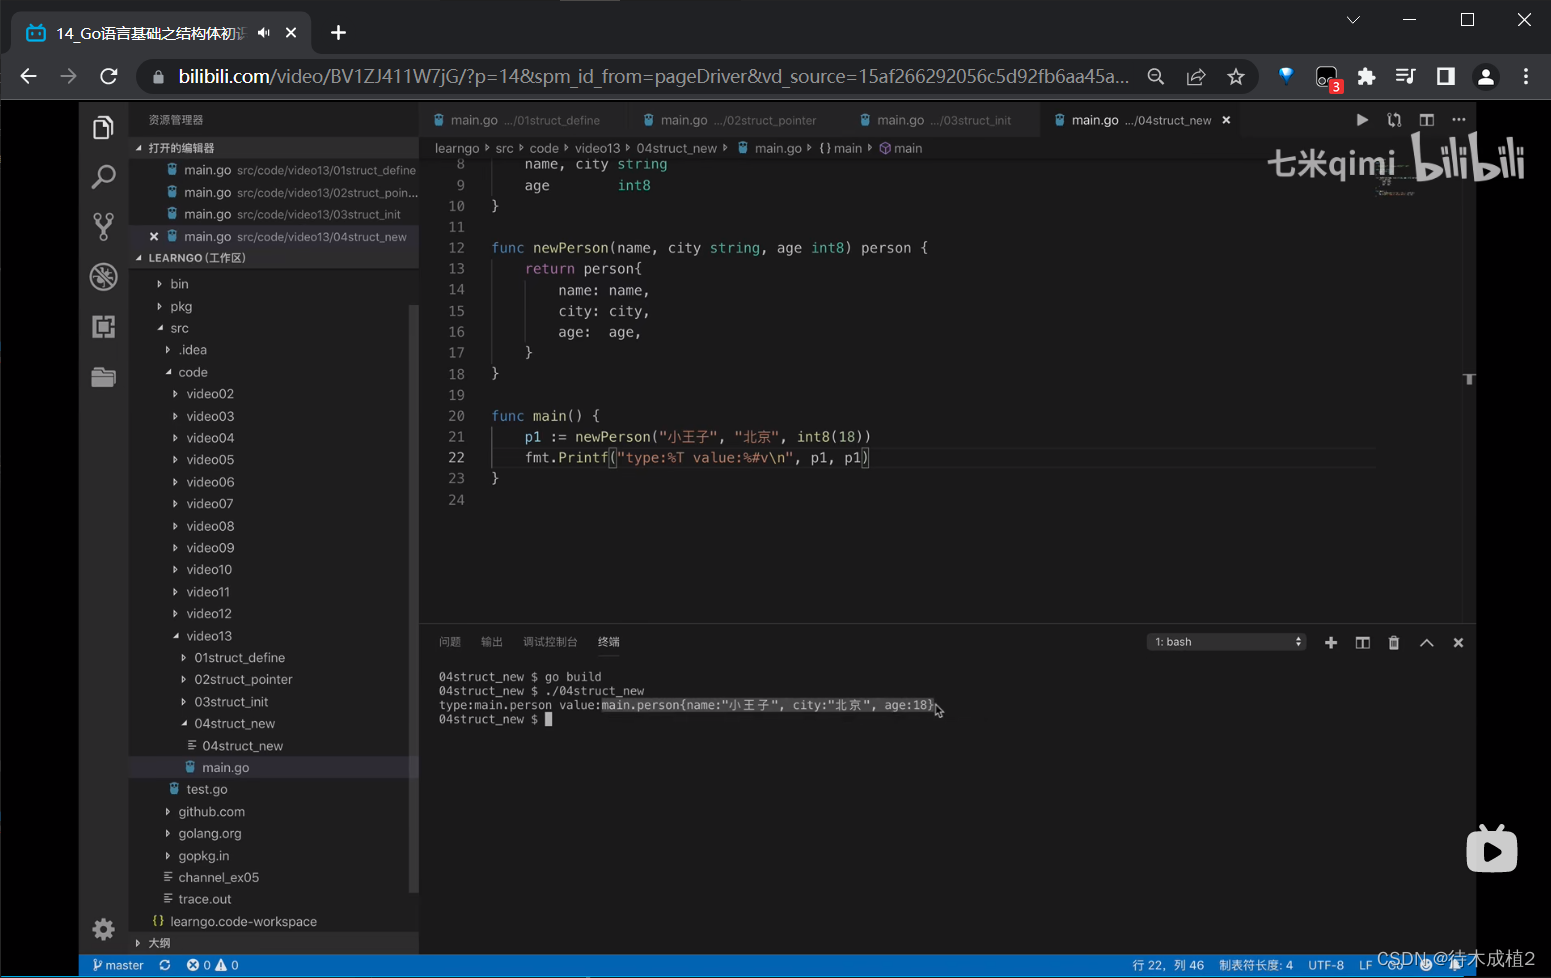Select the 输出 panel tab
This screenshot has height=978, width=1551.
[492, 642]
